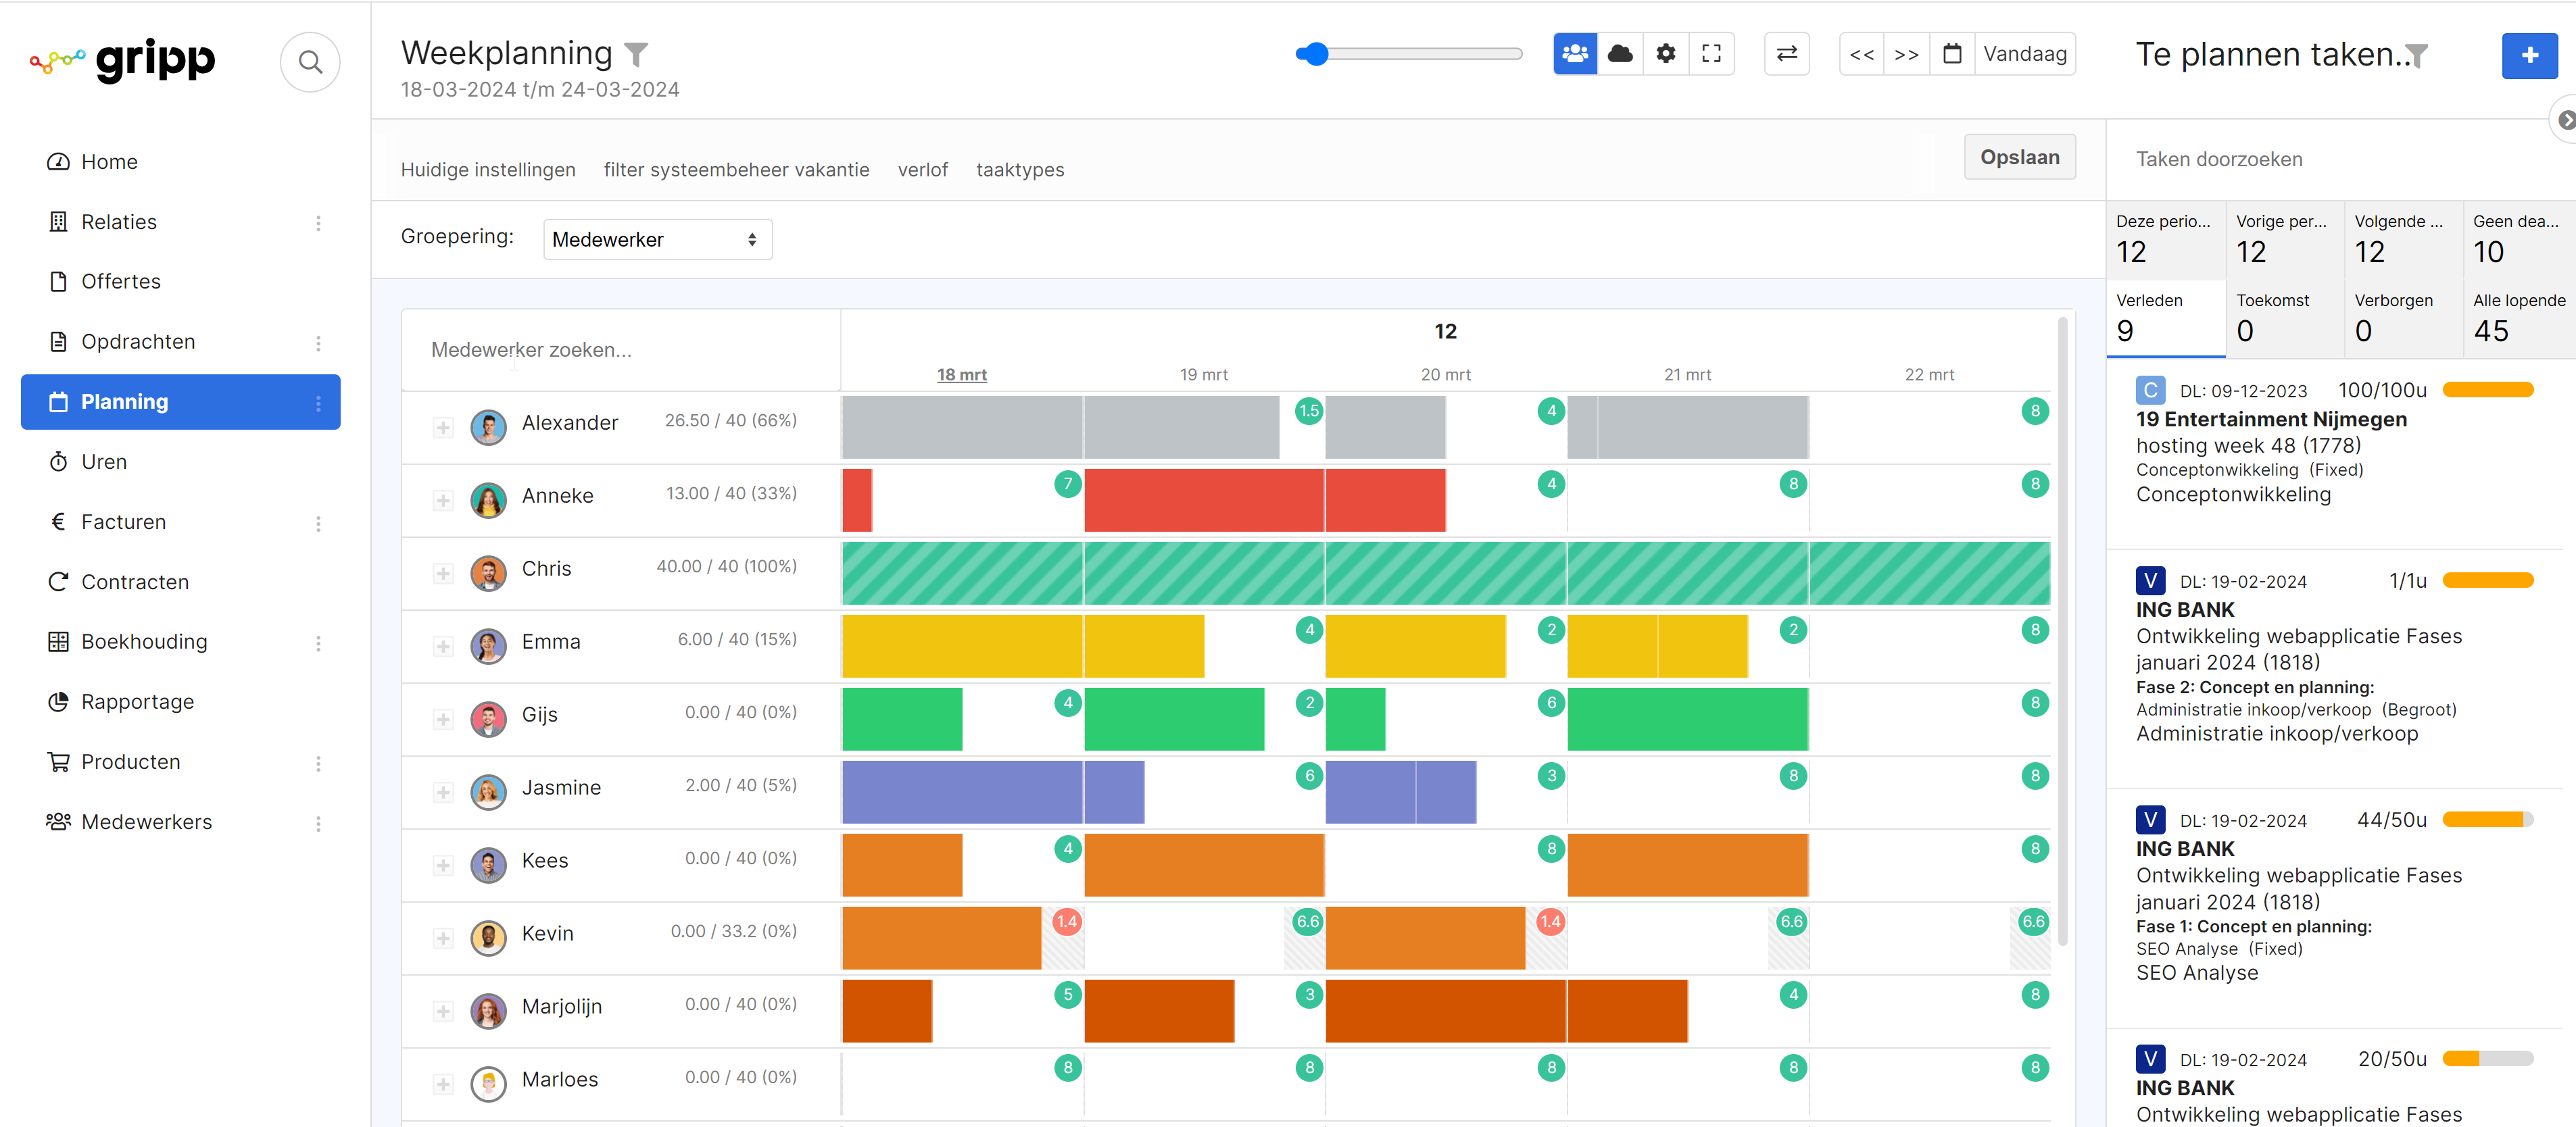Go to next week with >> button
The image size is (2576, 1127).
[1907, 54]
